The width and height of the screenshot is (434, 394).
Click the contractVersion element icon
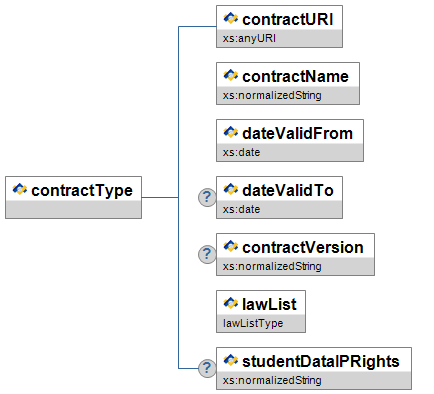(231, 246)
